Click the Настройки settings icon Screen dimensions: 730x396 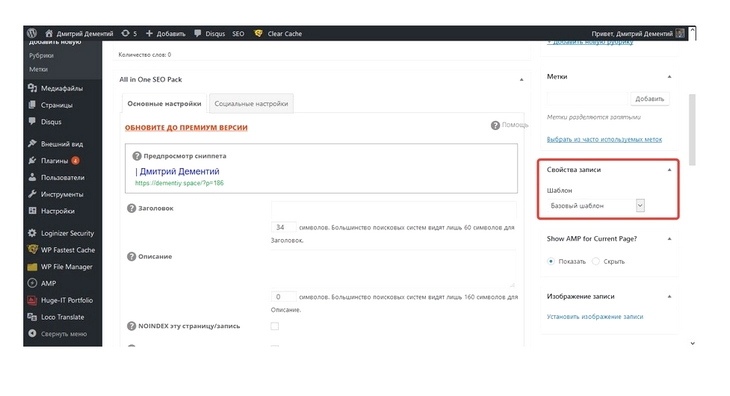coord(32,210)
